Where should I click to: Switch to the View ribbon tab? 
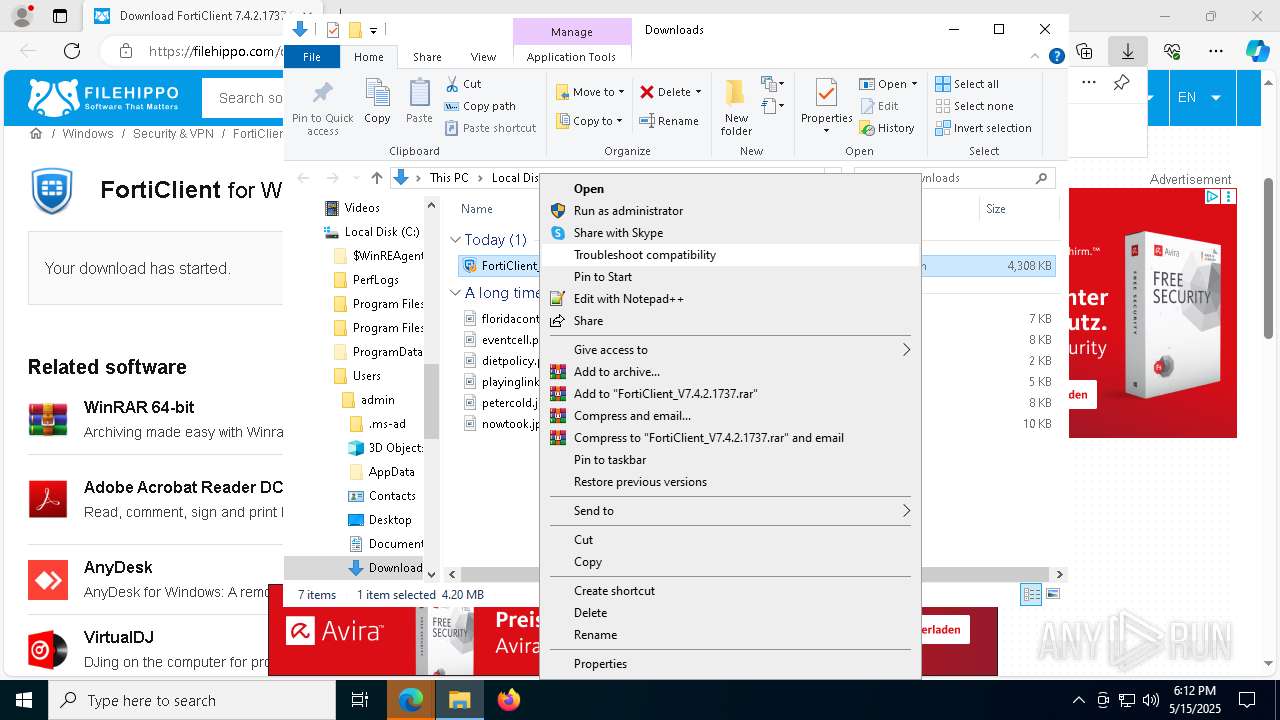(483, 57)
